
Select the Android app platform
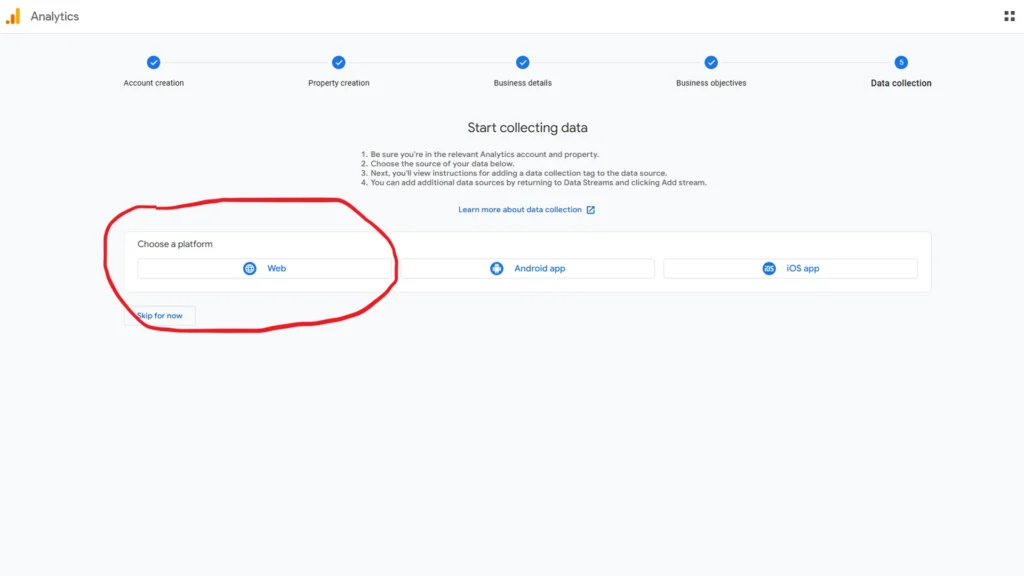(x=530, y=268)
